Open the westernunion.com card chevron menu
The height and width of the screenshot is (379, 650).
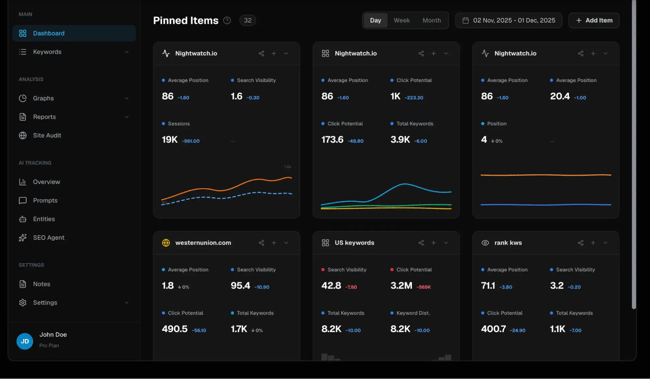[x=286, y=243]
